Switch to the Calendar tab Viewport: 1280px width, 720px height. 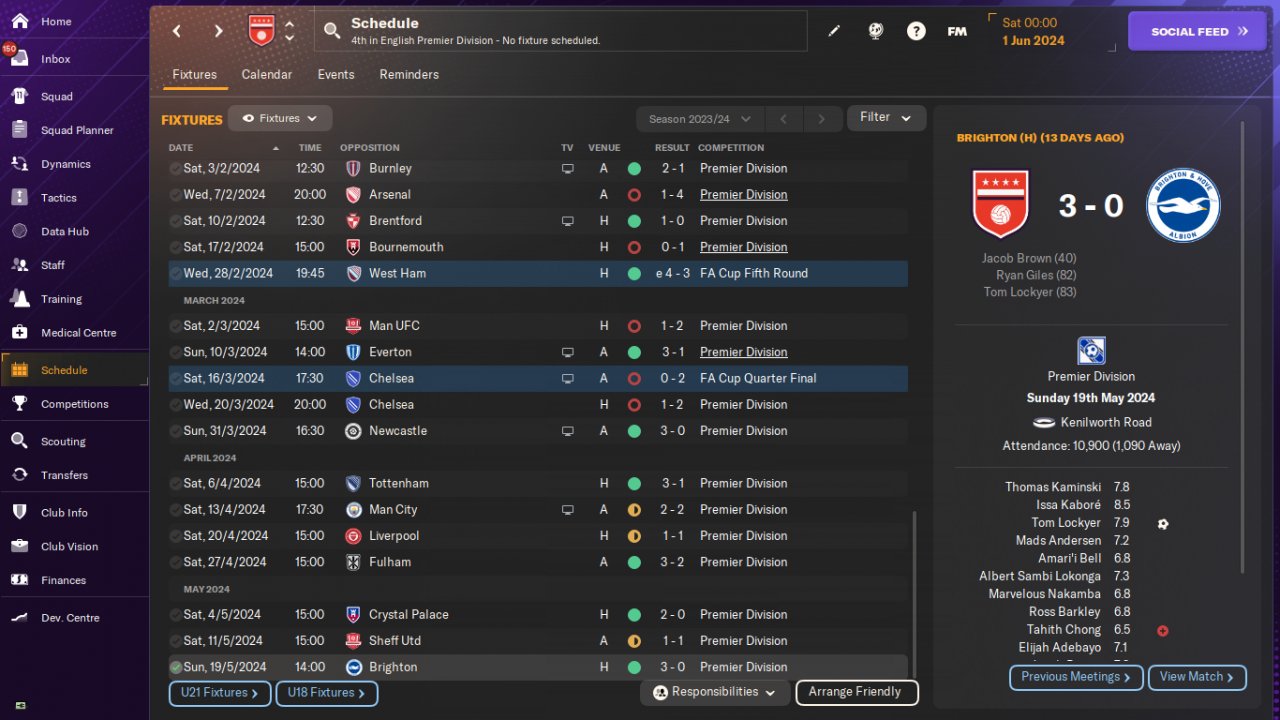click(x=267, y=74)
